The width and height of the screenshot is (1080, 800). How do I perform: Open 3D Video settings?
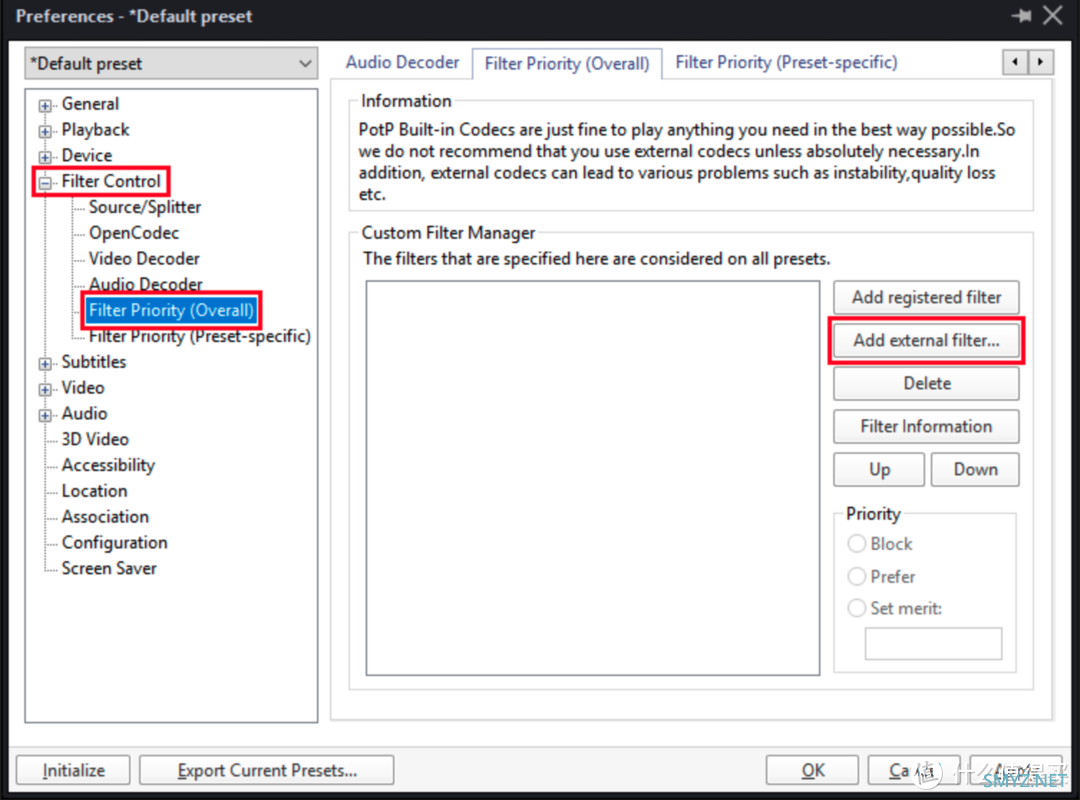95,440
